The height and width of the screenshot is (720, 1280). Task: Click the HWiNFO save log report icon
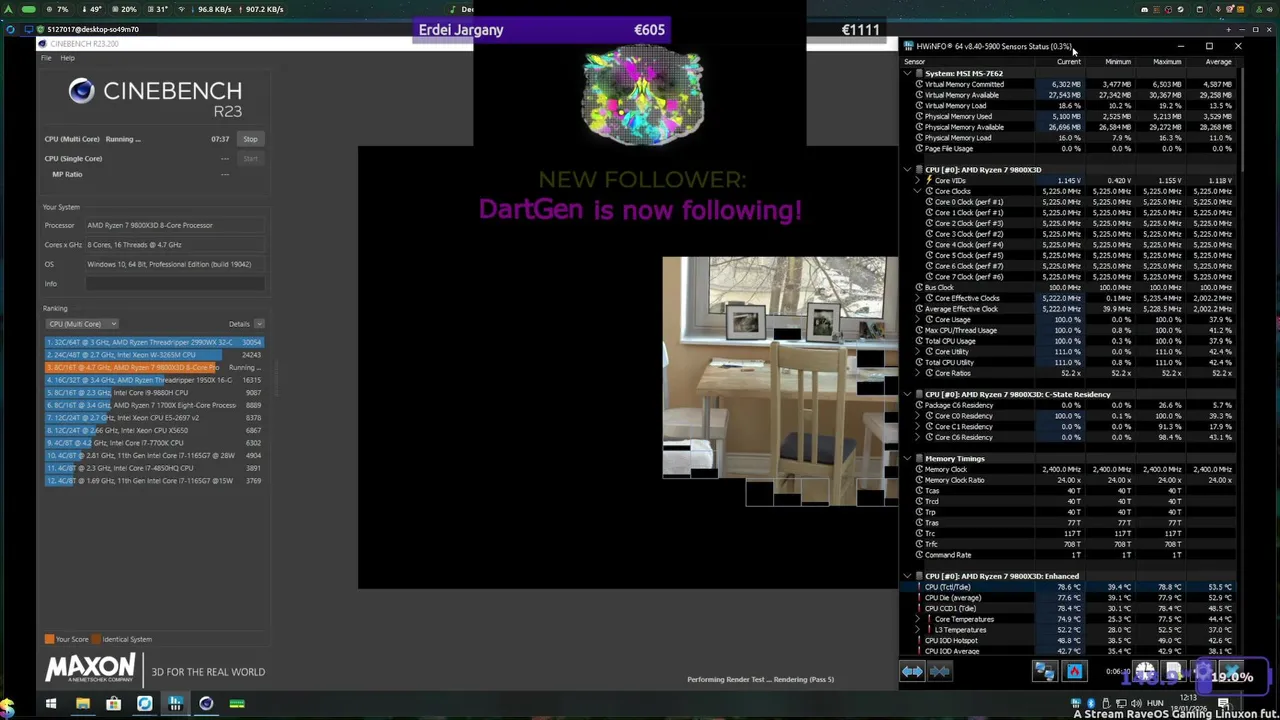click(x=1174, y=672)
